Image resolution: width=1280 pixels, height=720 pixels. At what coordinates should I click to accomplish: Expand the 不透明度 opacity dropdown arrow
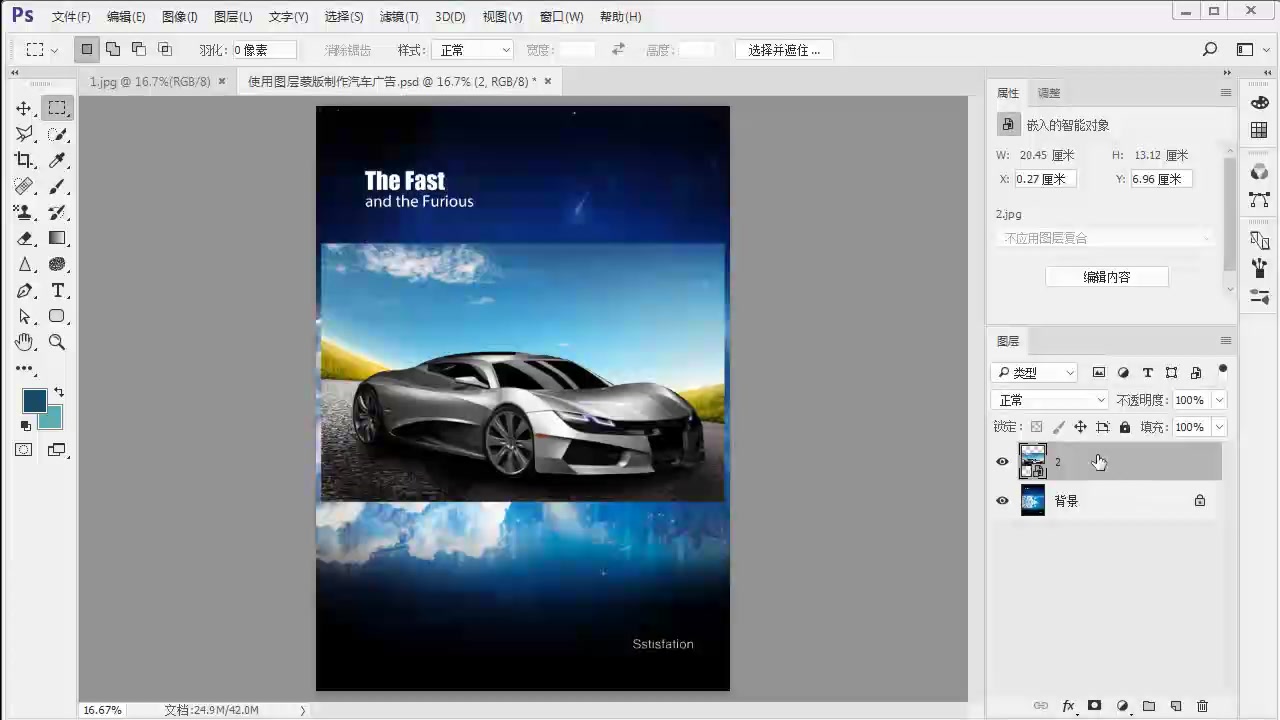coord(1219,400)
